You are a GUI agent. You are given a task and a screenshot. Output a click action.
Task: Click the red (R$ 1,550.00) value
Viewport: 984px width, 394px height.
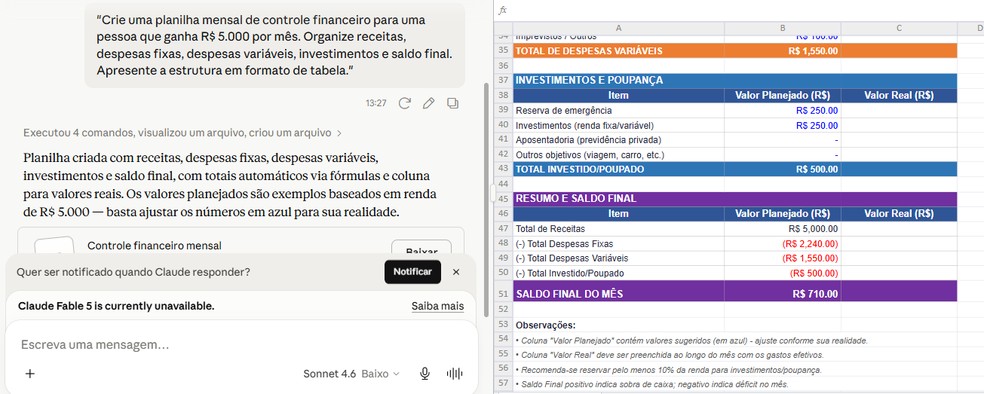click(783, 258)
